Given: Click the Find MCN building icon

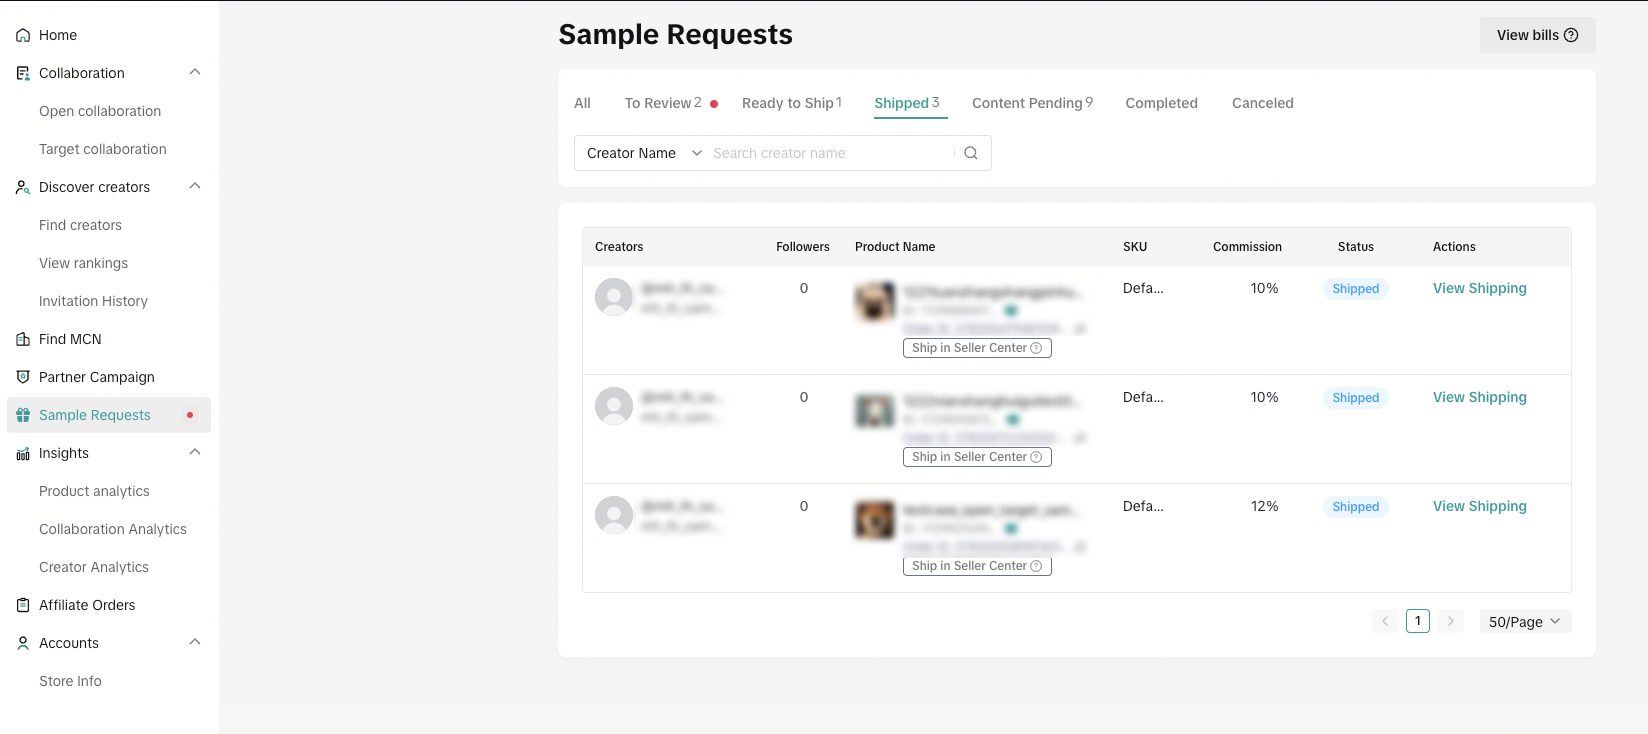Looking at the screenshot, I should coord(23,339).
